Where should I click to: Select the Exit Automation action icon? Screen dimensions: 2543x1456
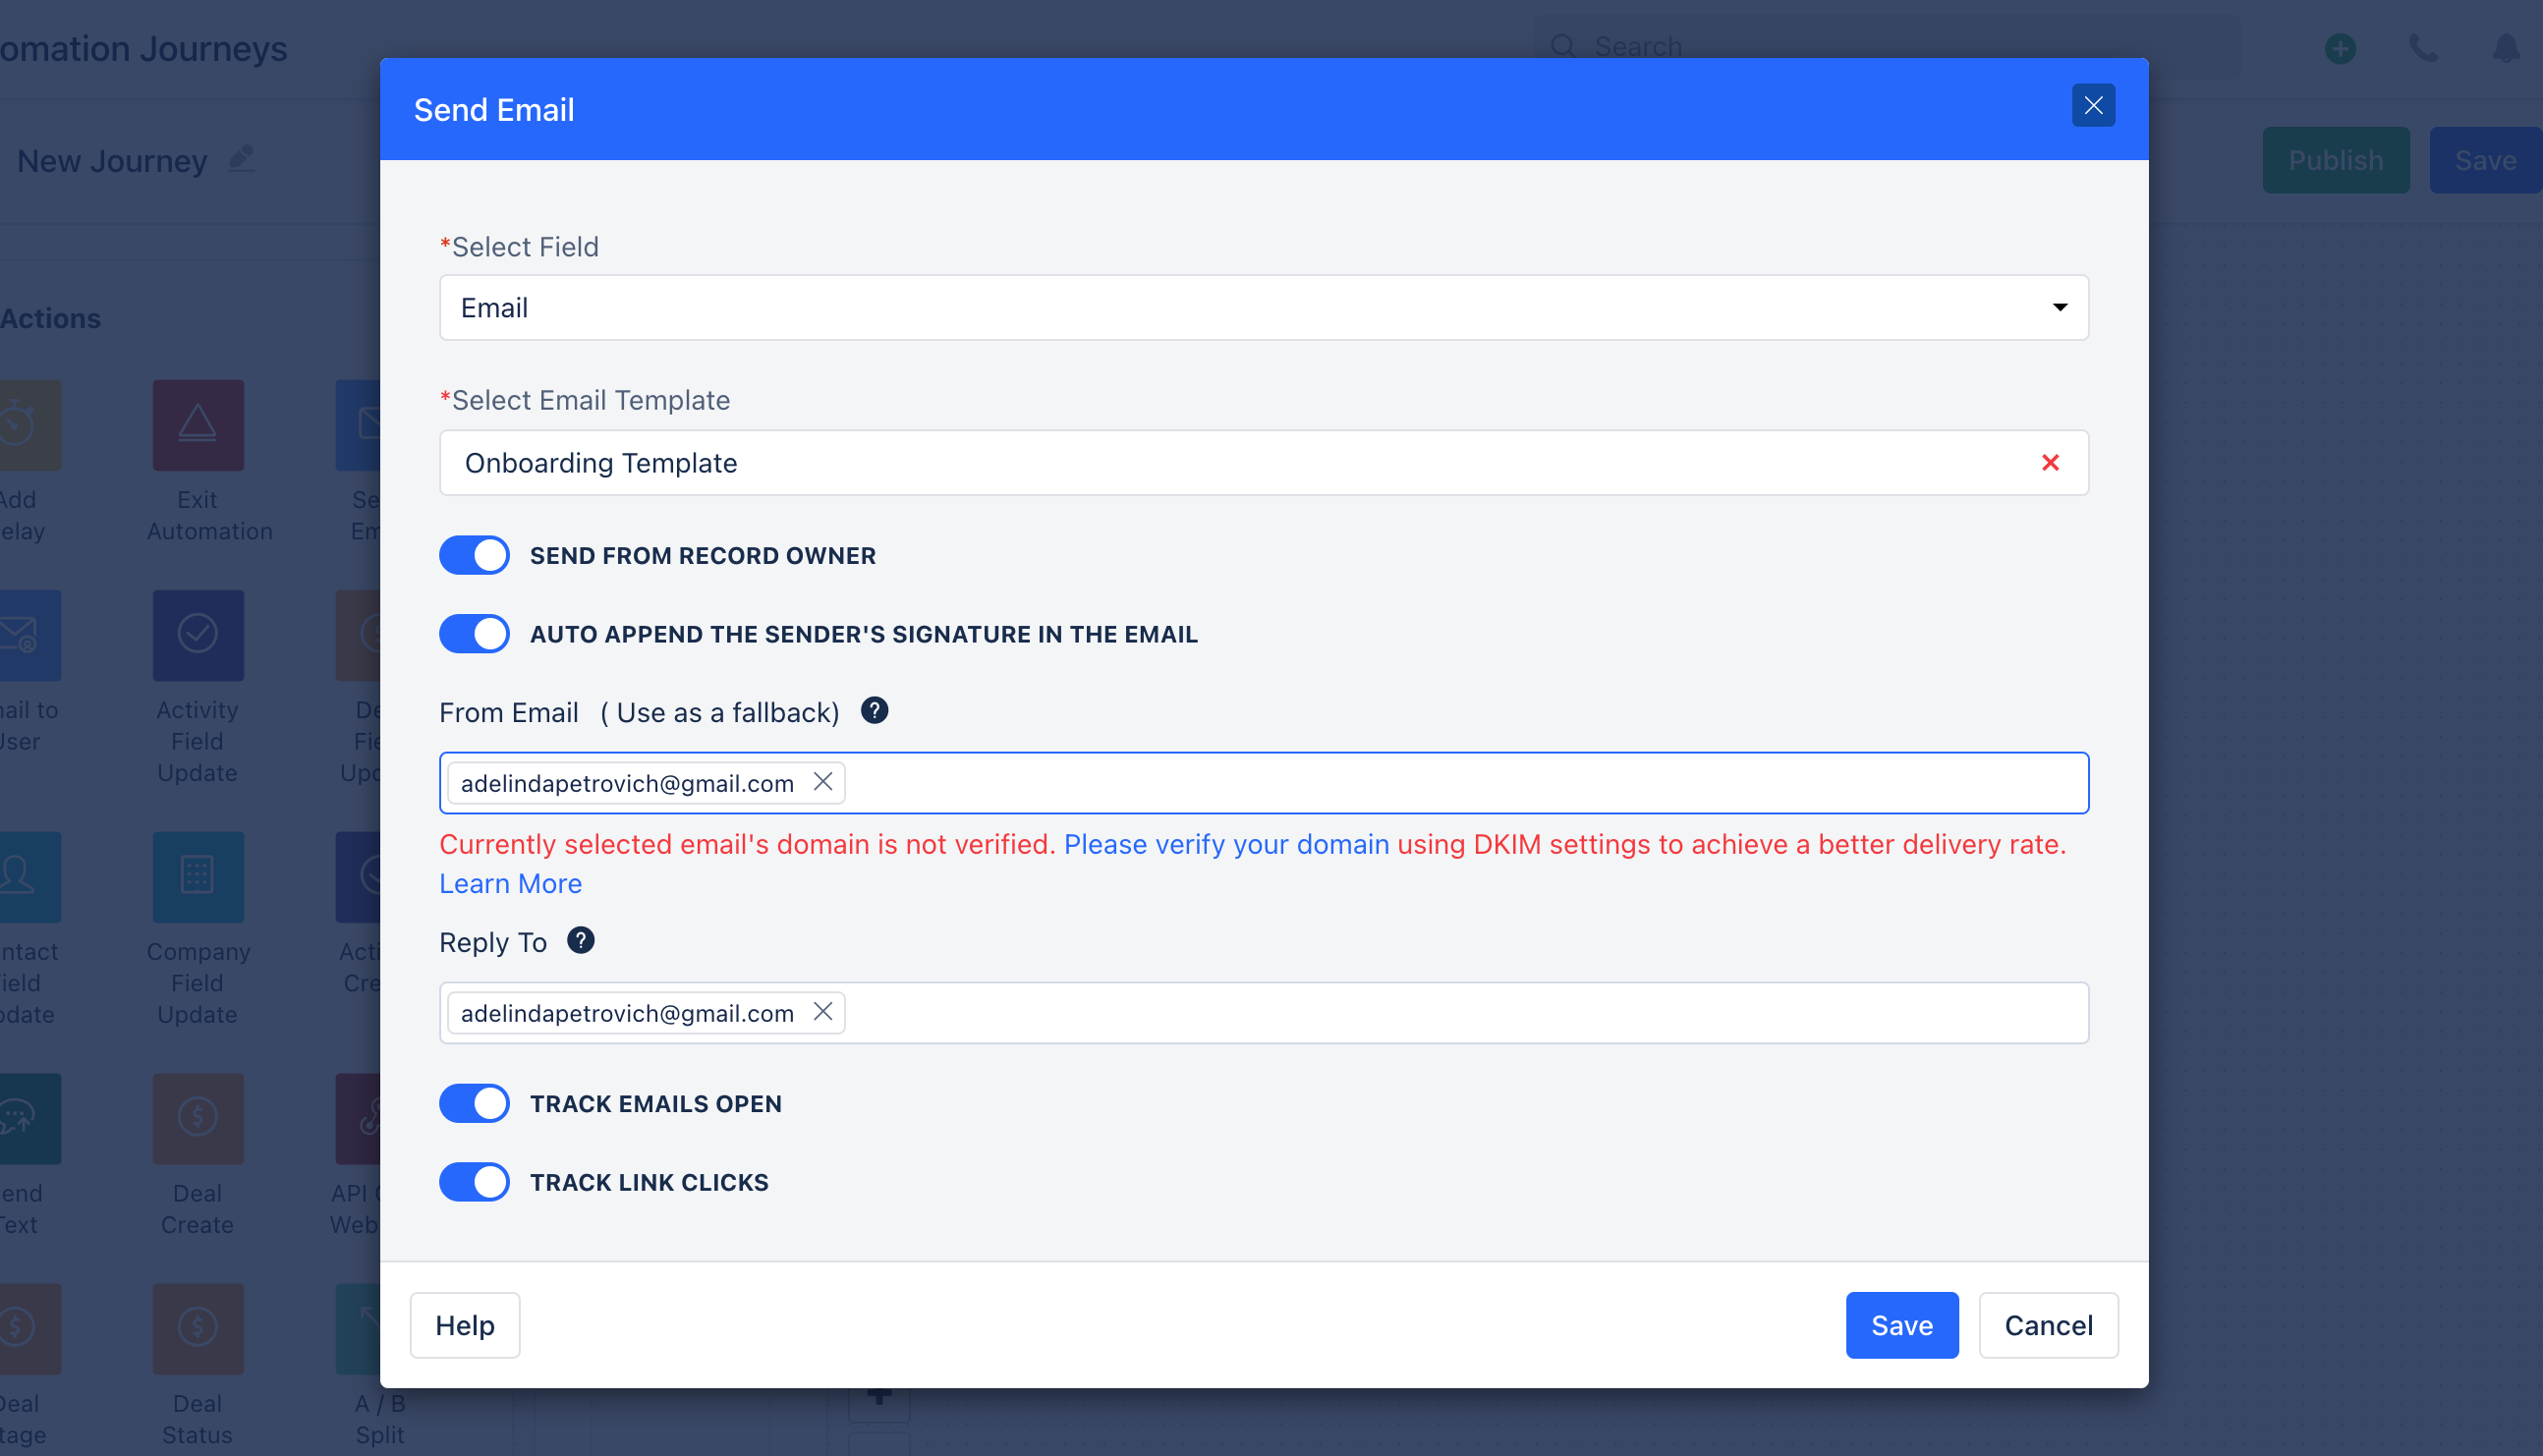pos(198,425)
